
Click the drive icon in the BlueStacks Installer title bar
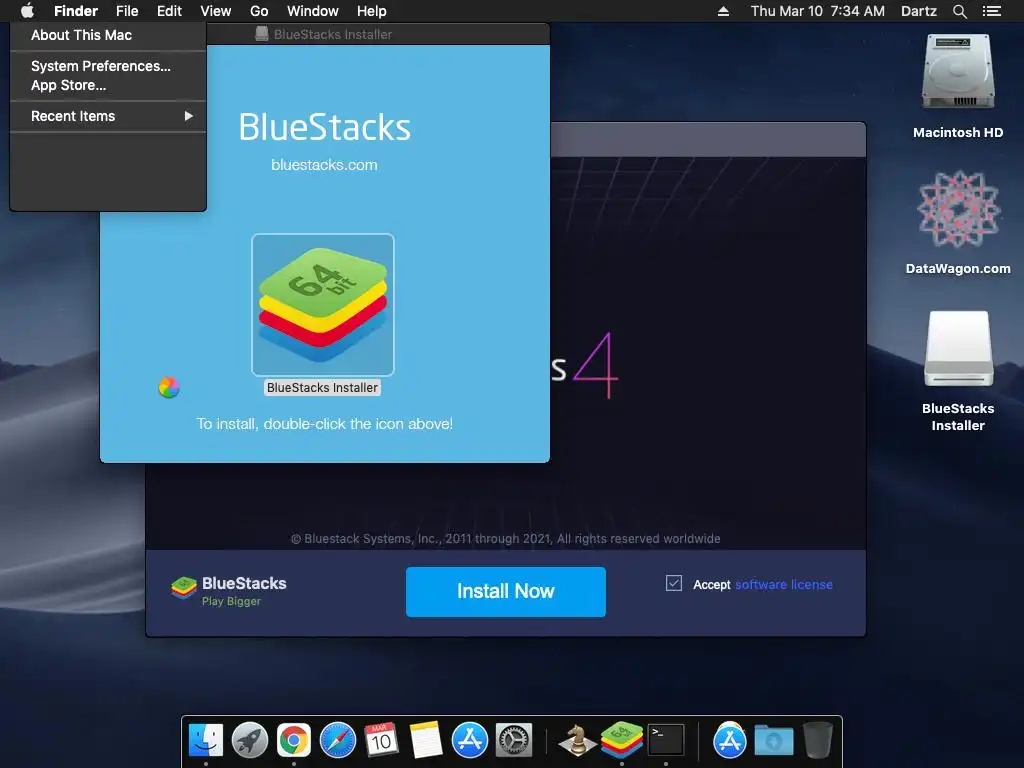[262, 34]
